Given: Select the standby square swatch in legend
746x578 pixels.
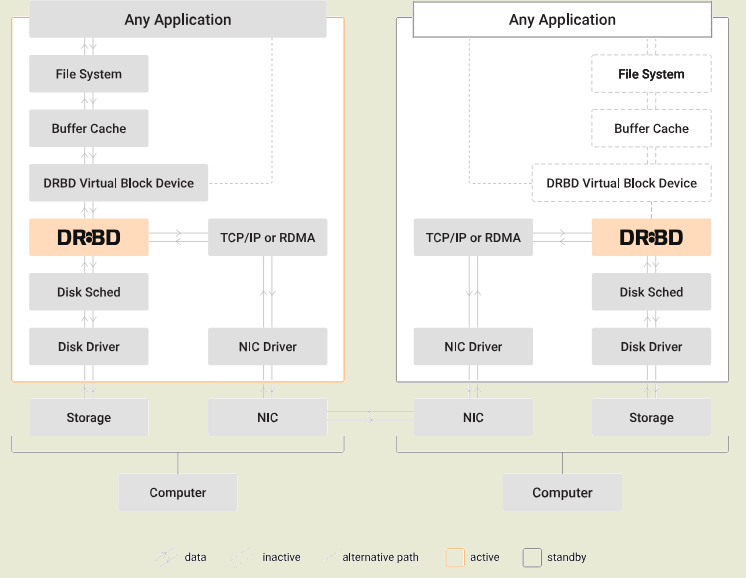Looking at the screenshot, I should pos(532,557).
